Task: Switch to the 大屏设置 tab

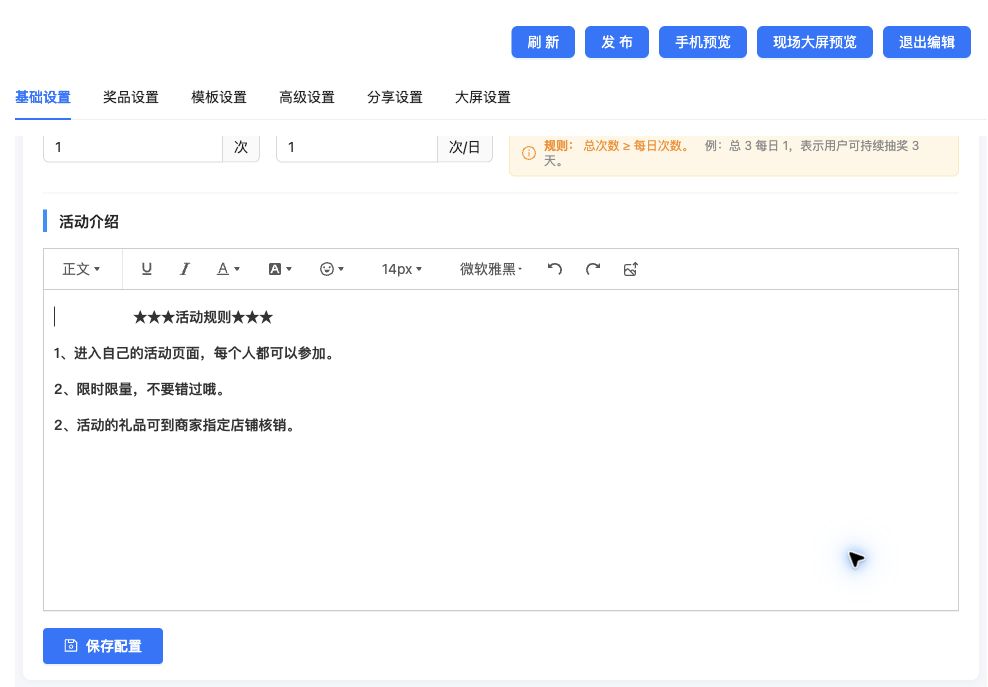Action: pyautogui.click(x=483, y=97)
